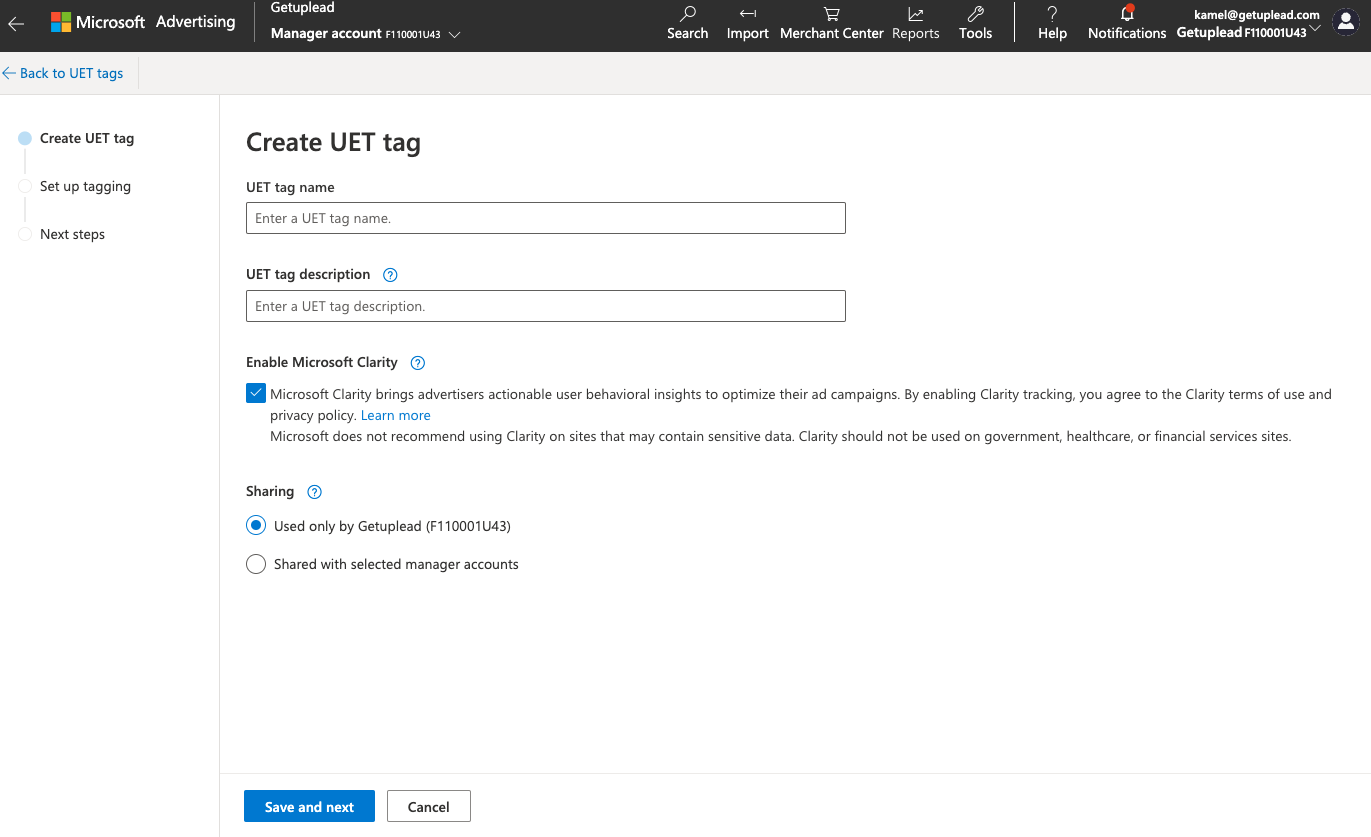Expand the Manager account dropdown
The height and width of the screenshot is (837, 1371).
455,34
